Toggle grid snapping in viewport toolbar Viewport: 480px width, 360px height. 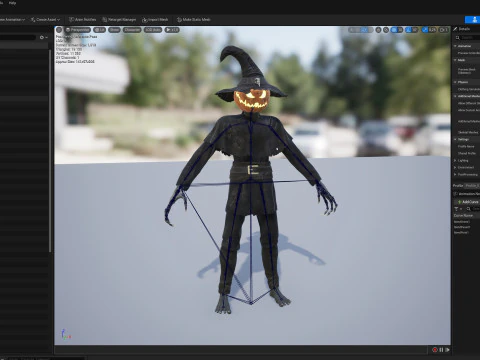tap(394, 30)
